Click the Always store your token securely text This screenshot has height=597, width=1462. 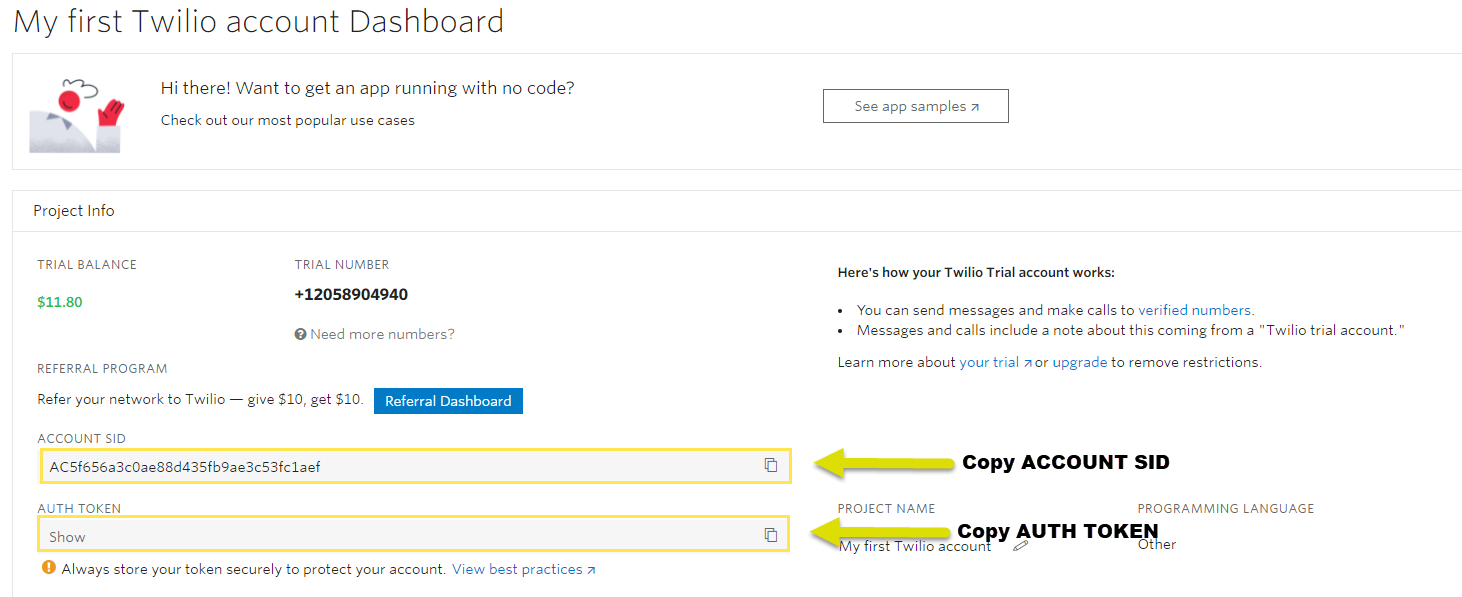click(253, 569)
